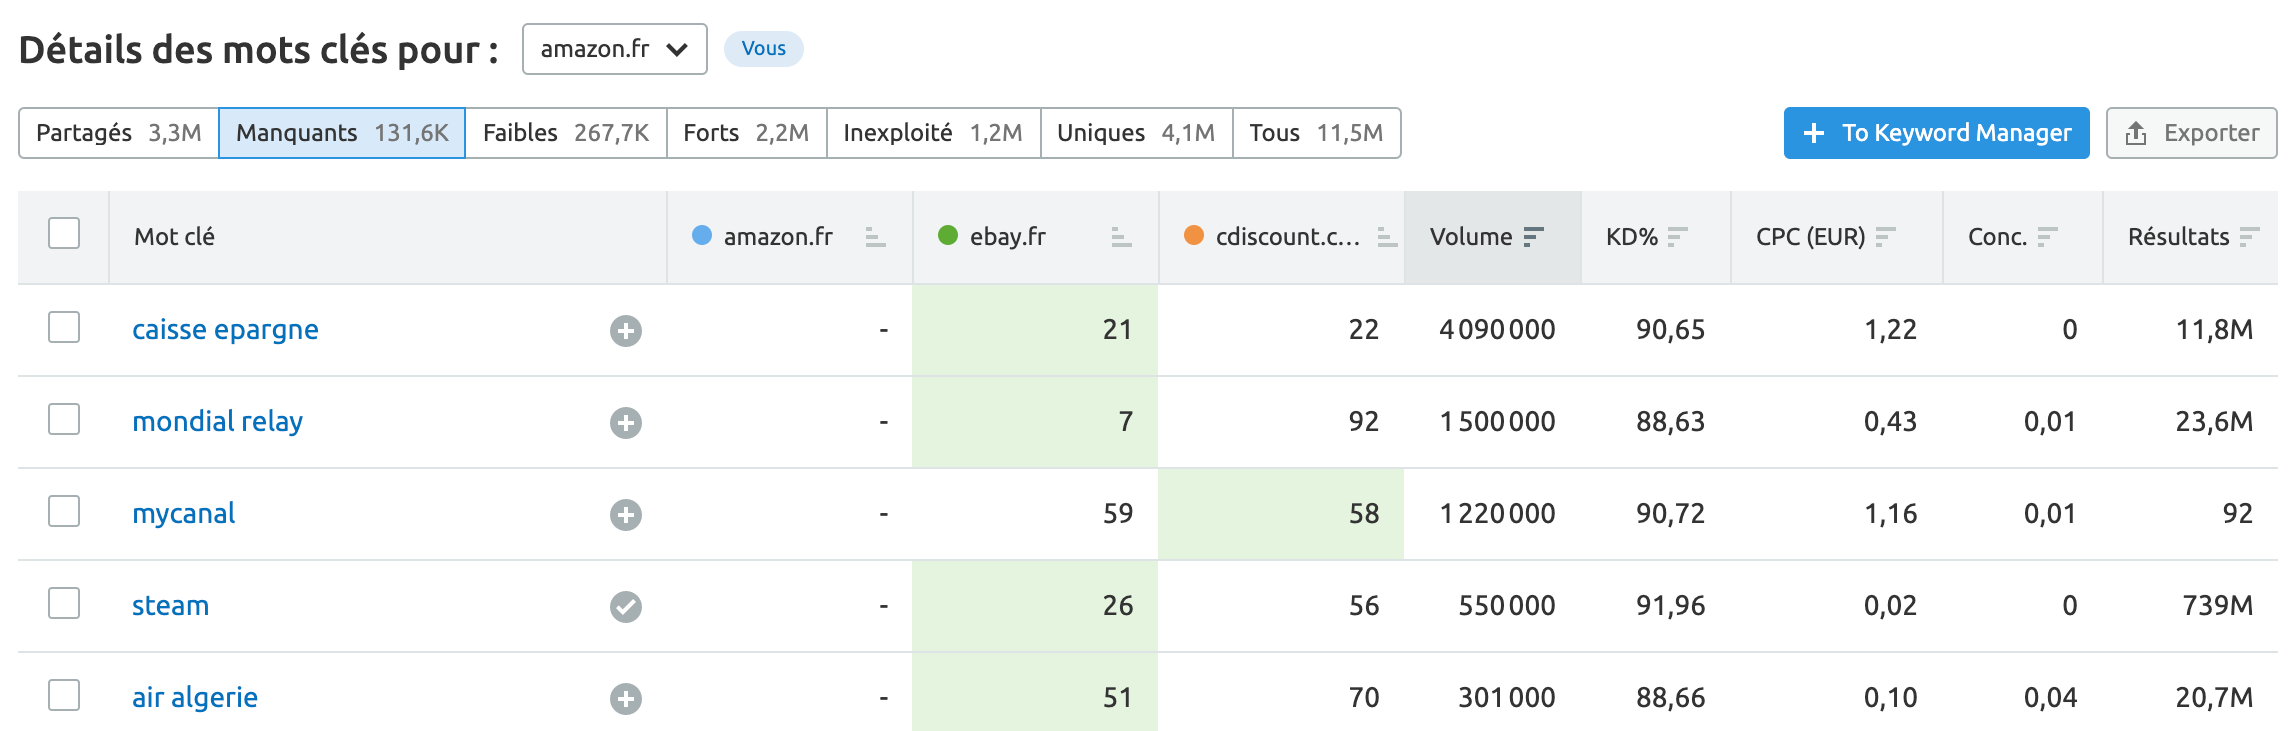The image size is (2296, 731).
Task: Open the Inexploité tab
Action: pyautogui.click(x=932, y=133)
